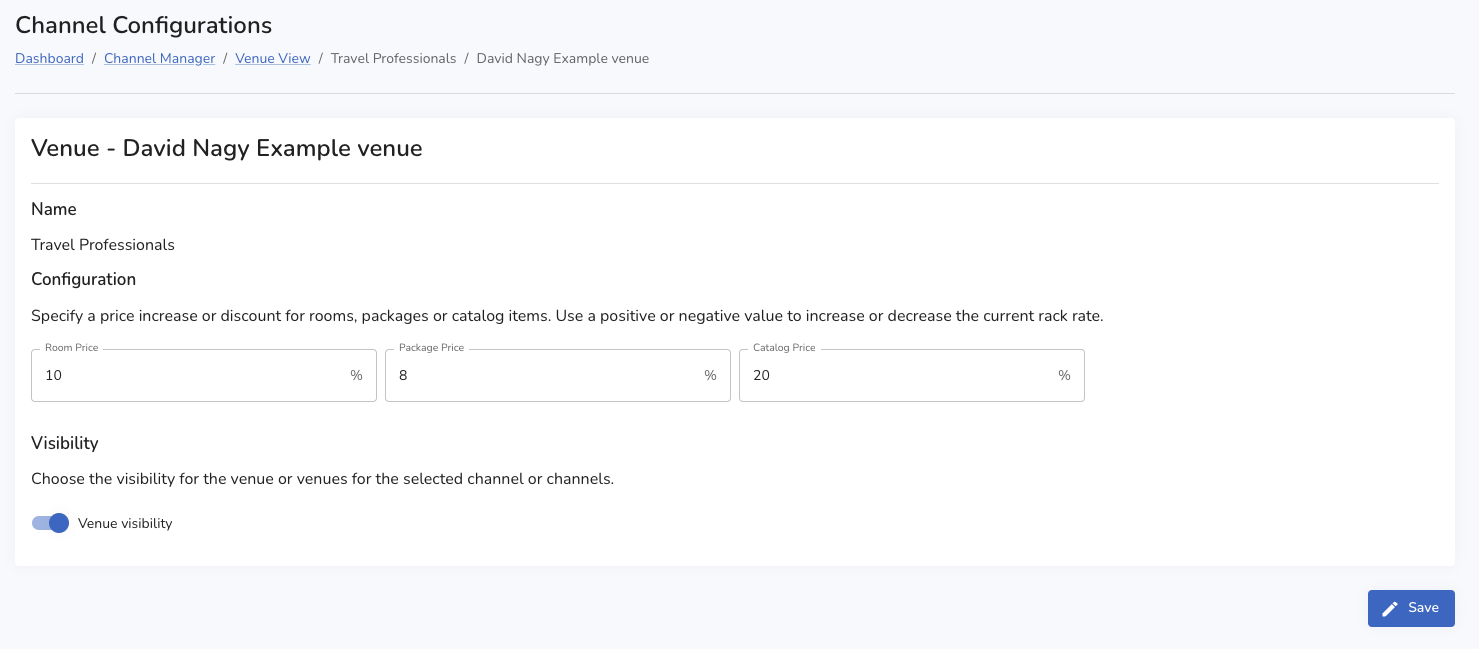Click the percent symbol in Room Price
The image size is (1479, 649).
(356, 376)
